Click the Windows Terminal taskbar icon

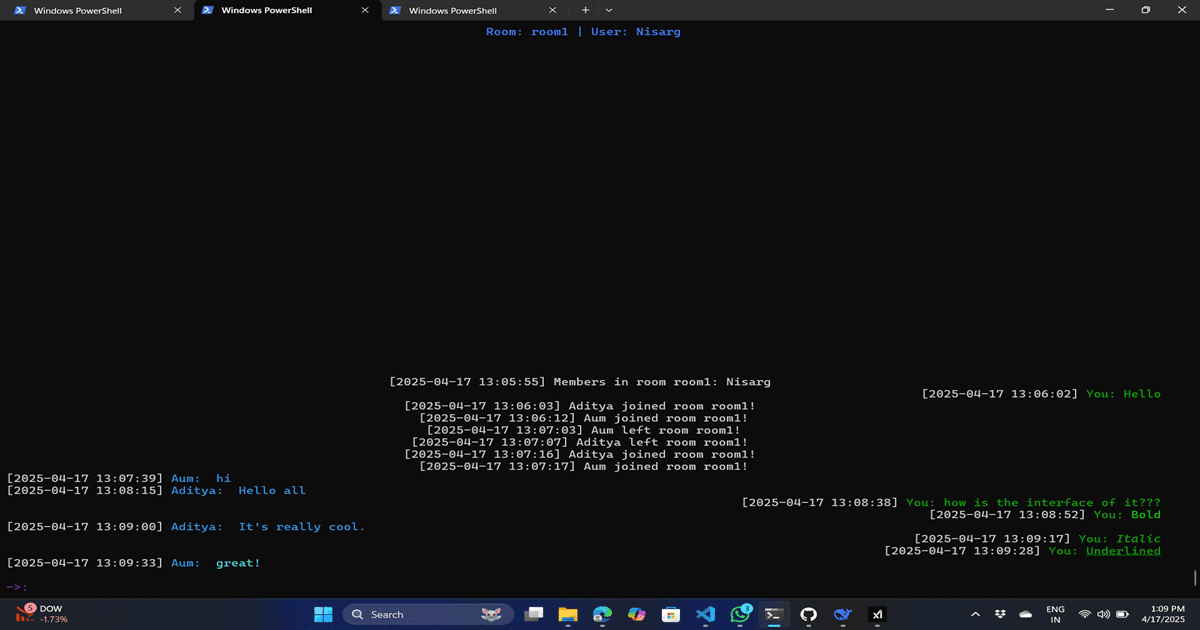773,614
